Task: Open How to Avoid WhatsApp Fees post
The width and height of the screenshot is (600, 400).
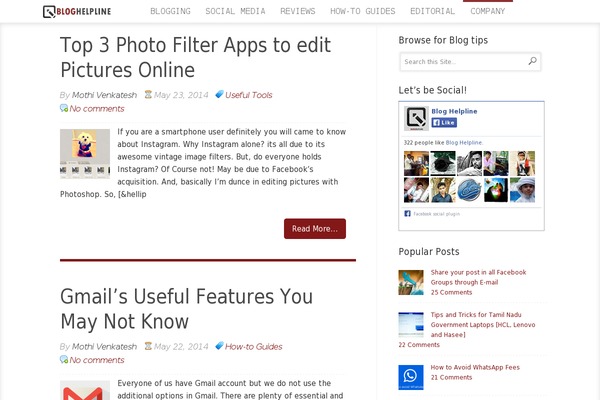Action: point(475,367)
